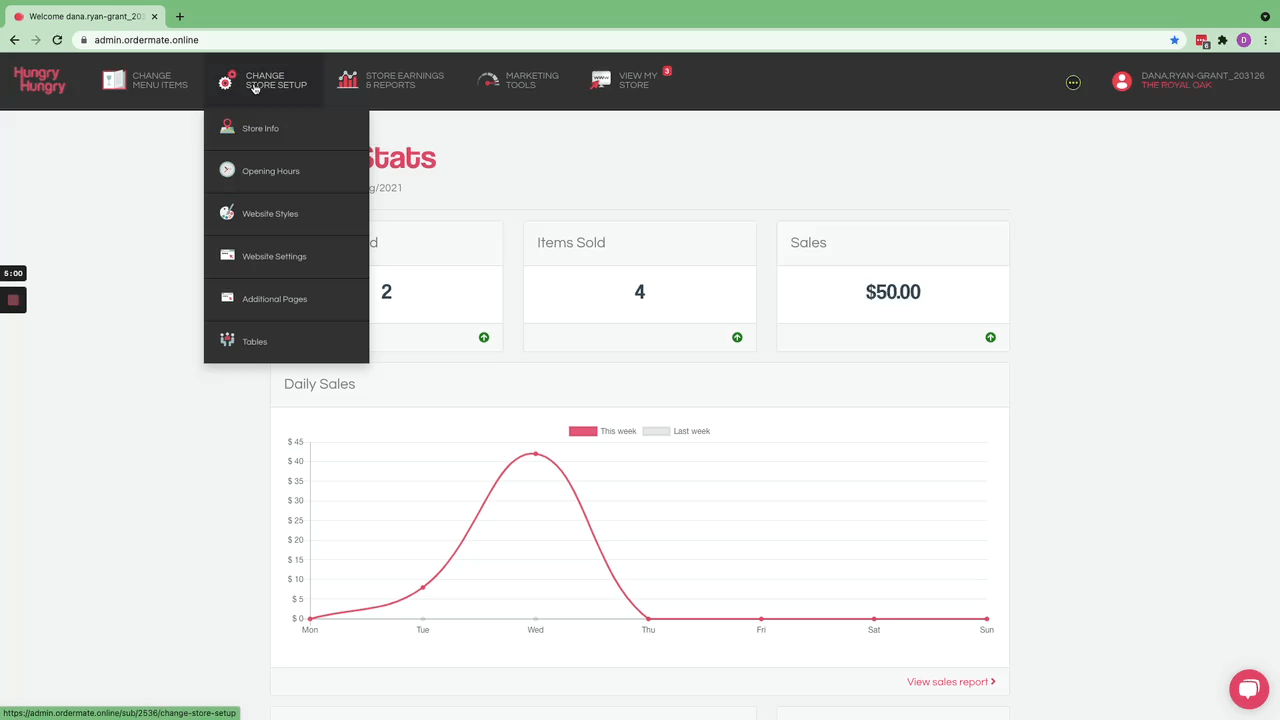Click the Marketing Tools gauge icon
1280x720 pixels.
point(488,80)
